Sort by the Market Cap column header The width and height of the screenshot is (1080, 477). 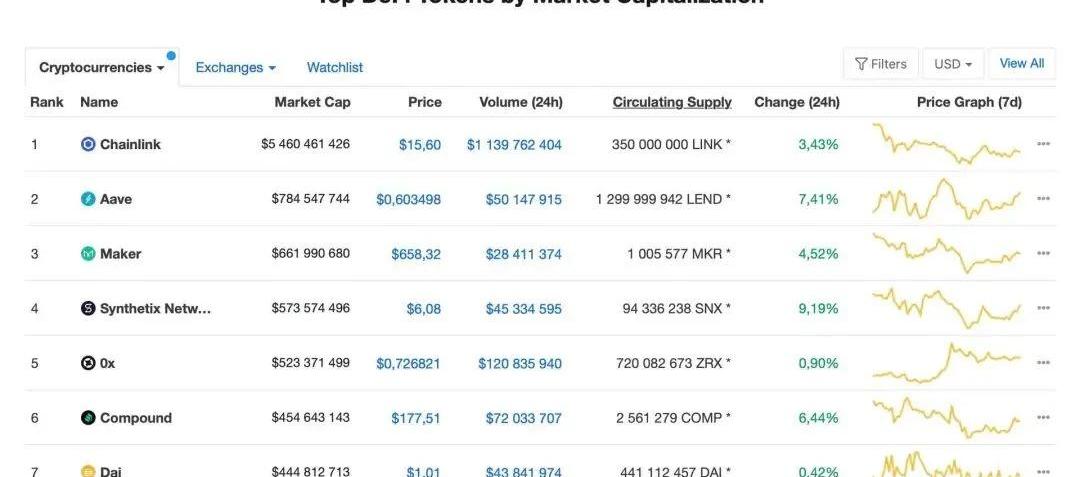(x=313, y=102)
